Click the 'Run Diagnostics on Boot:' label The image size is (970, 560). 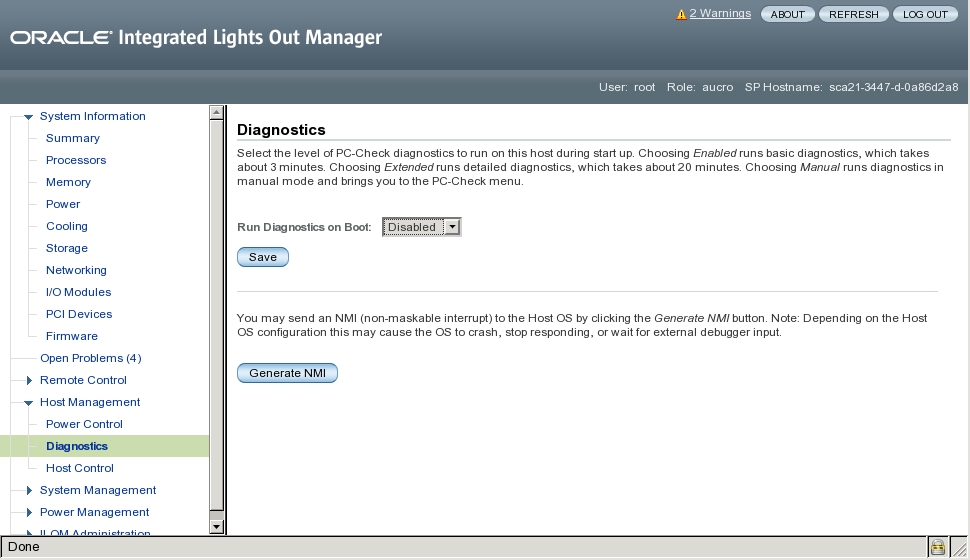click(x=304, y=227)
